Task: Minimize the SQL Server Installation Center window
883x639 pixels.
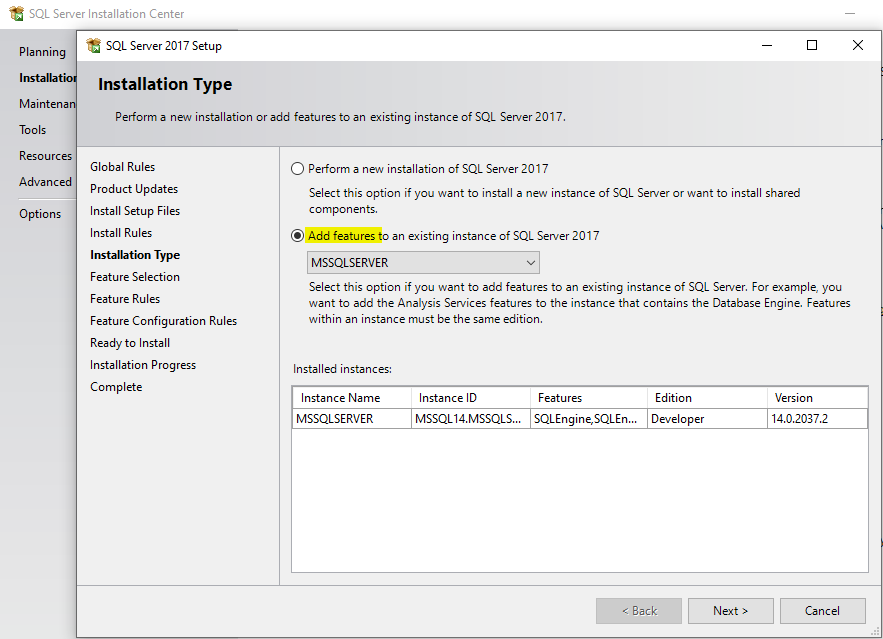Action: (850, 14)
